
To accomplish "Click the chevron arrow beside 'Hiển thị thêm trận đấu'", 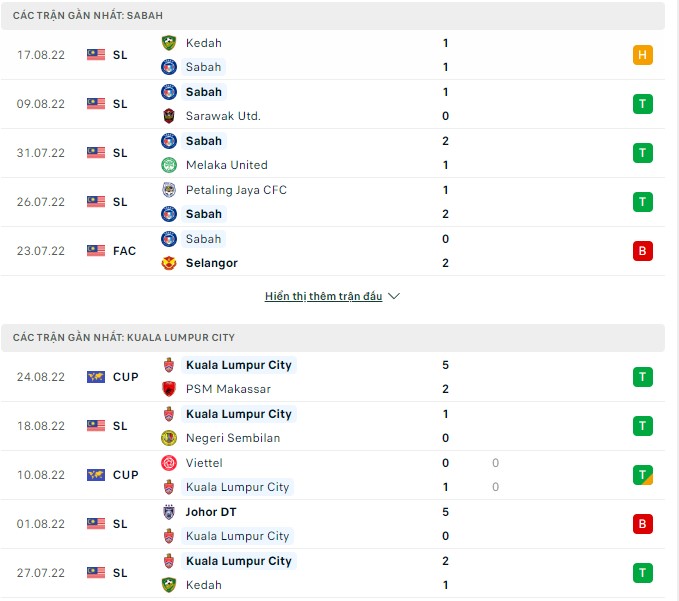I will tap(394, 297).
